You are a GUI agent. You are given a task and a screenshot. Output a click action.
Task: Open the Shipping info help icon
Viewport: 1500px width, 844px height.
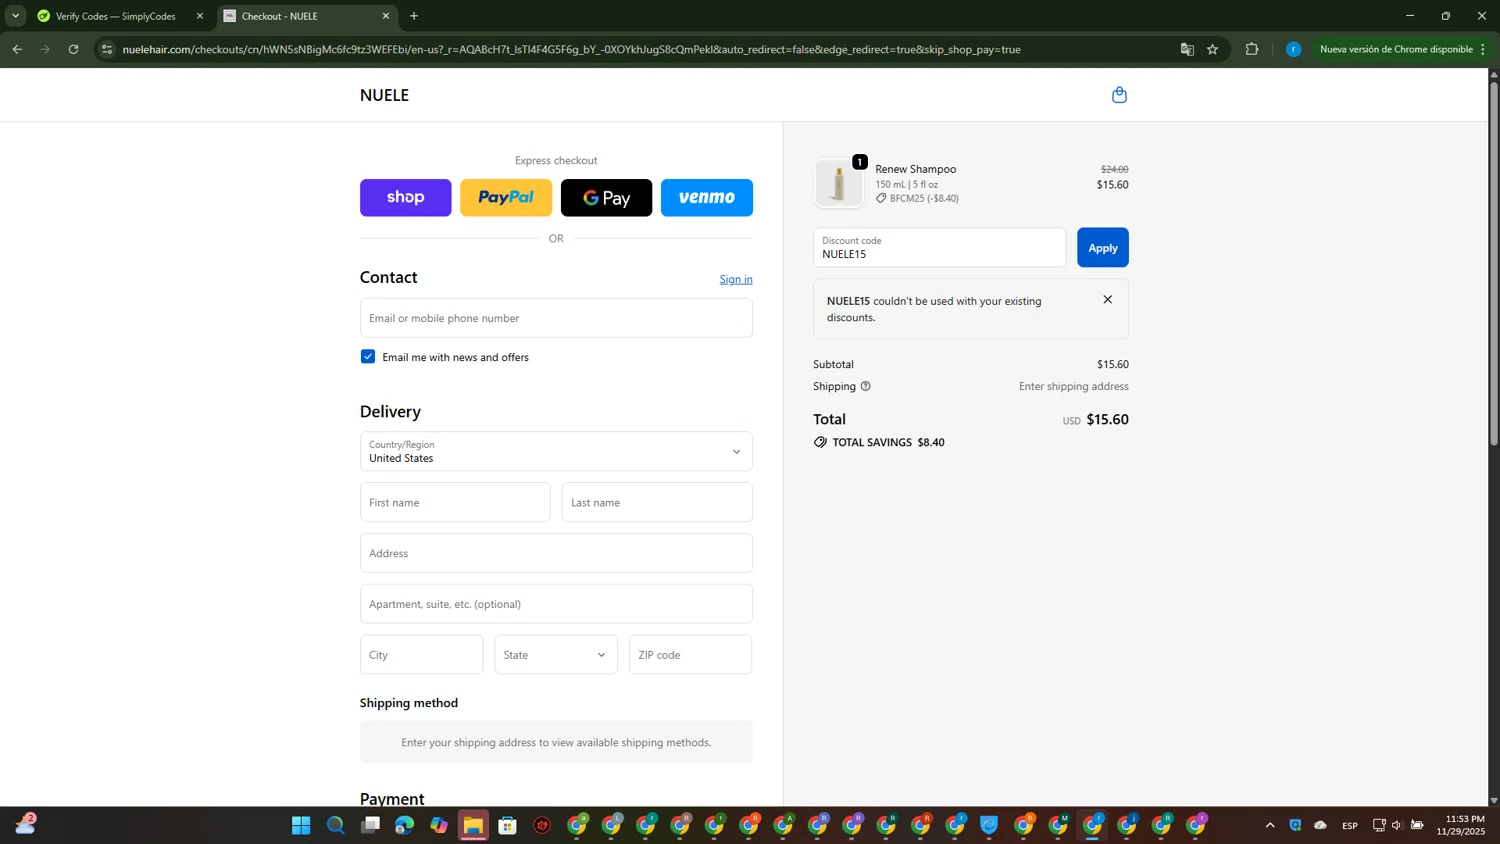click(866, 386)
